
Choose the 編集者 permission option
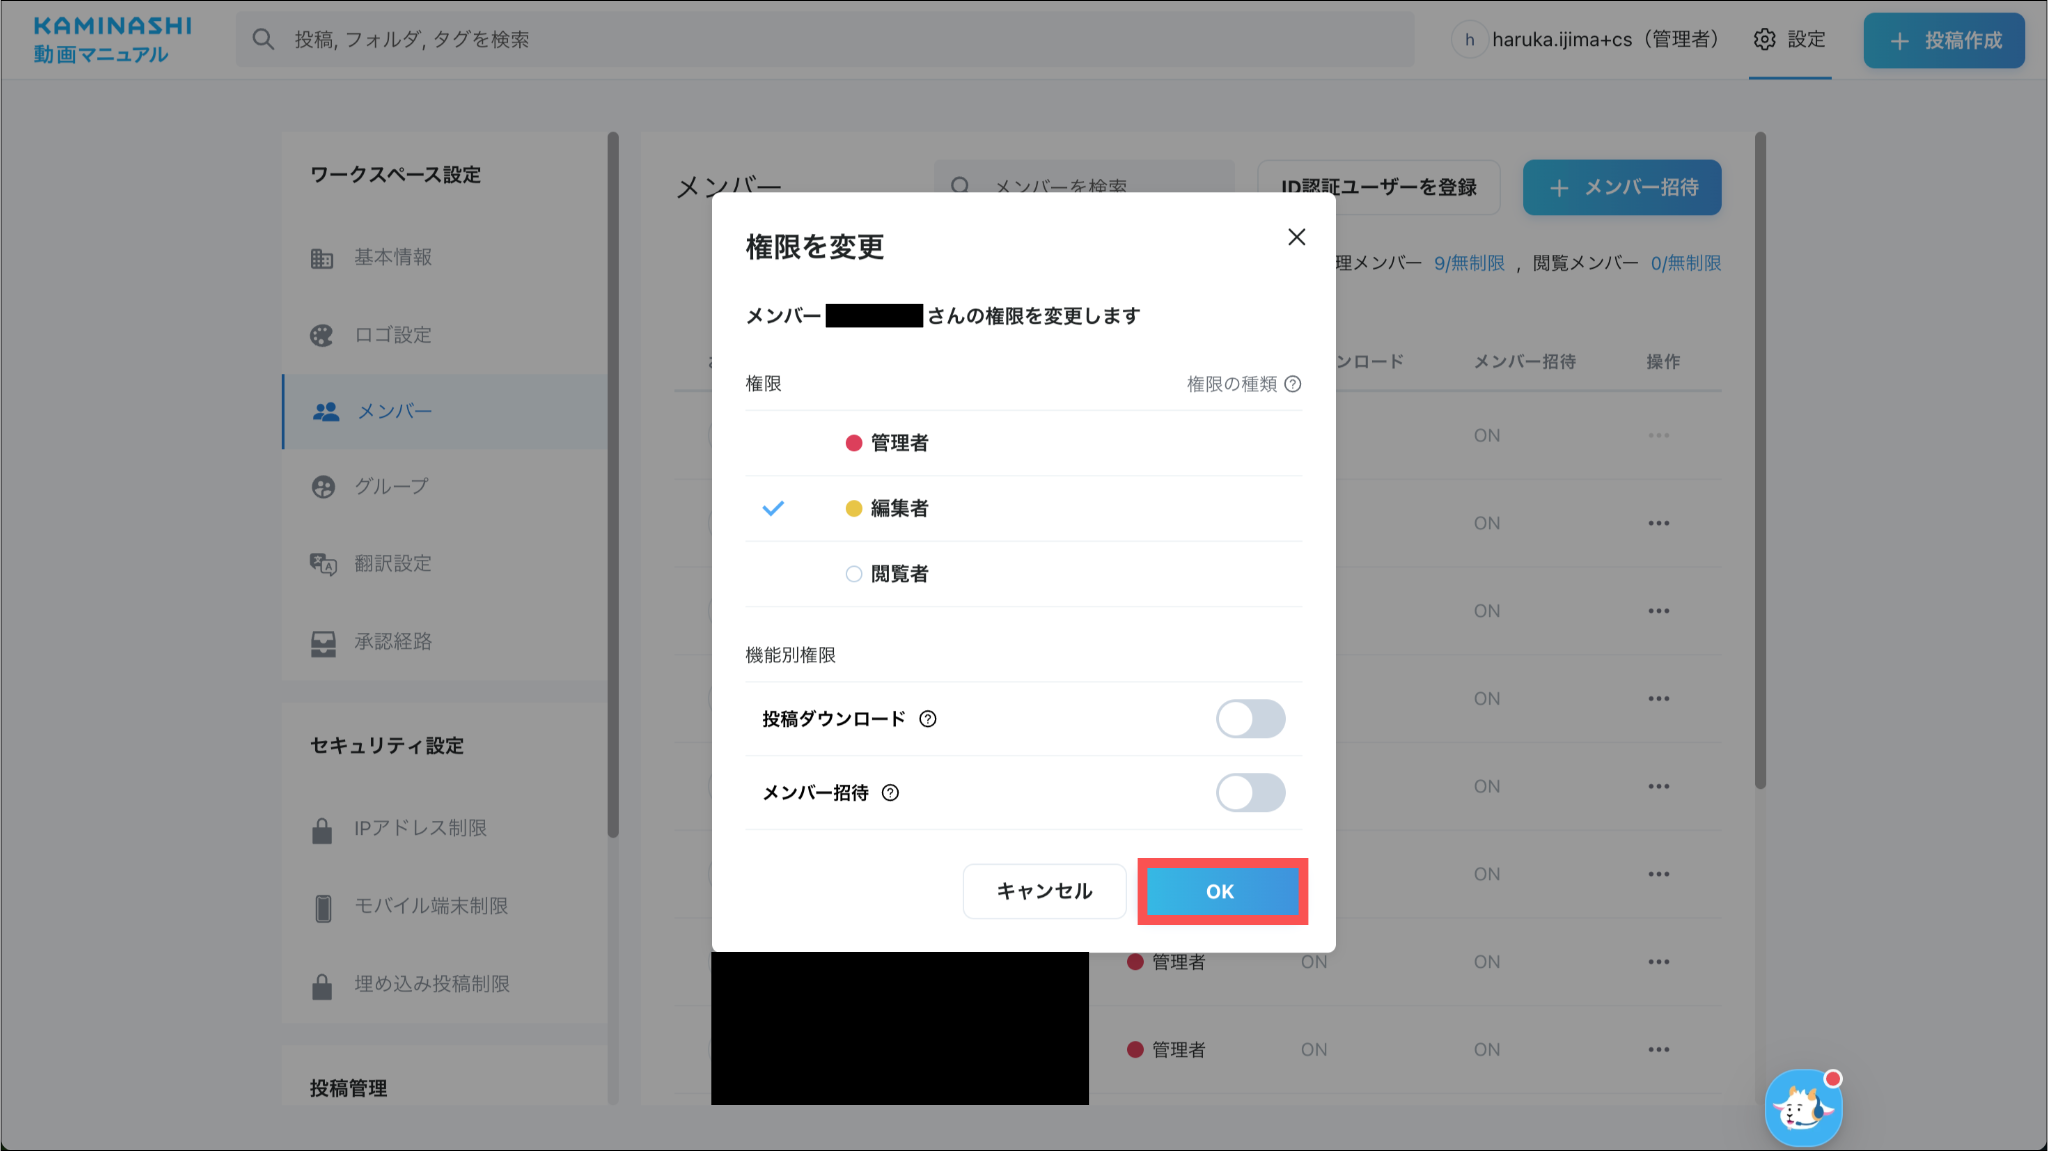coord(898,508)
